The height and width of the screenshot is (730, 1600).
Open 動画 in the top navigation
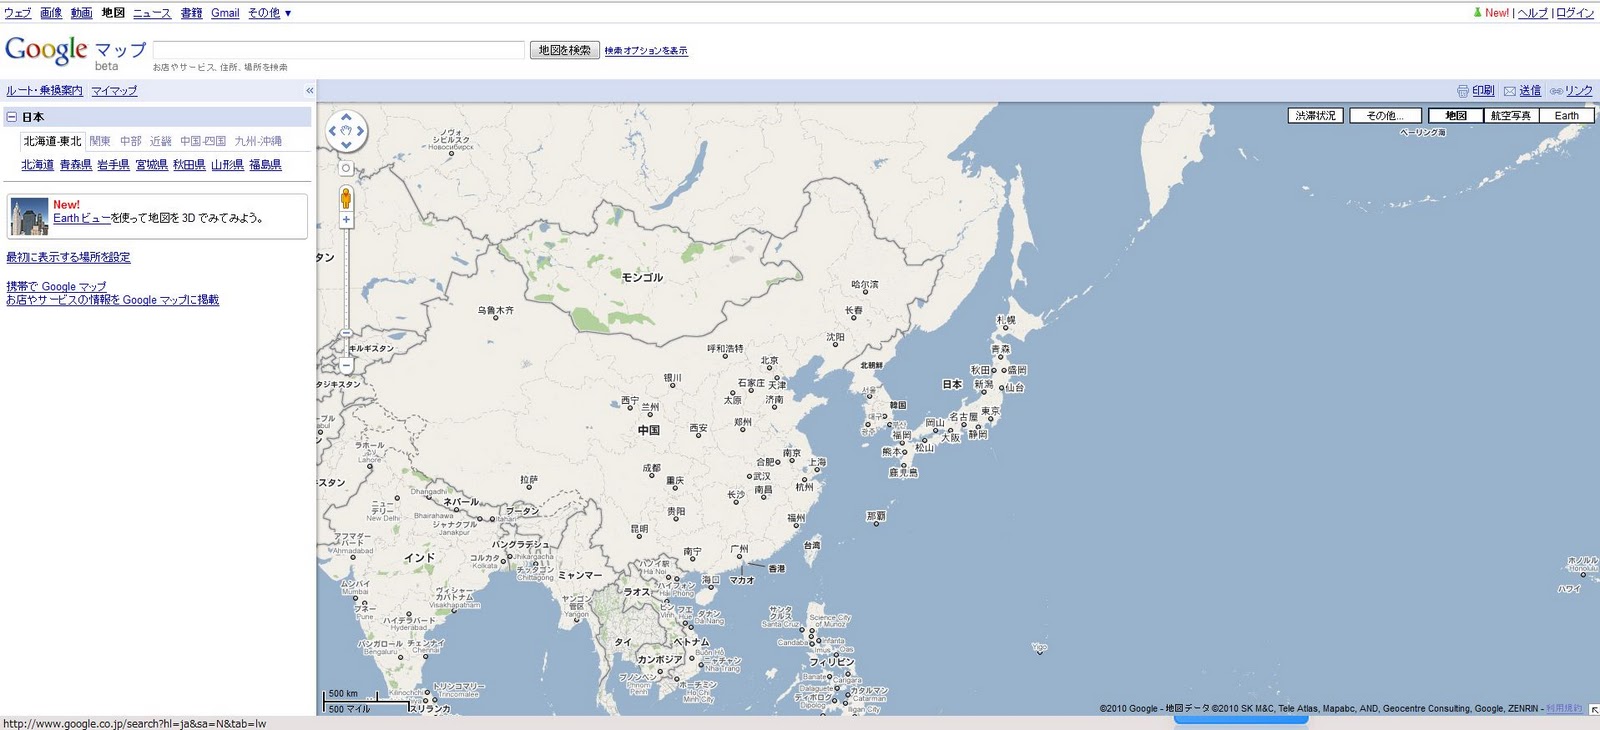pyautogui.click(x=82, y=13)
